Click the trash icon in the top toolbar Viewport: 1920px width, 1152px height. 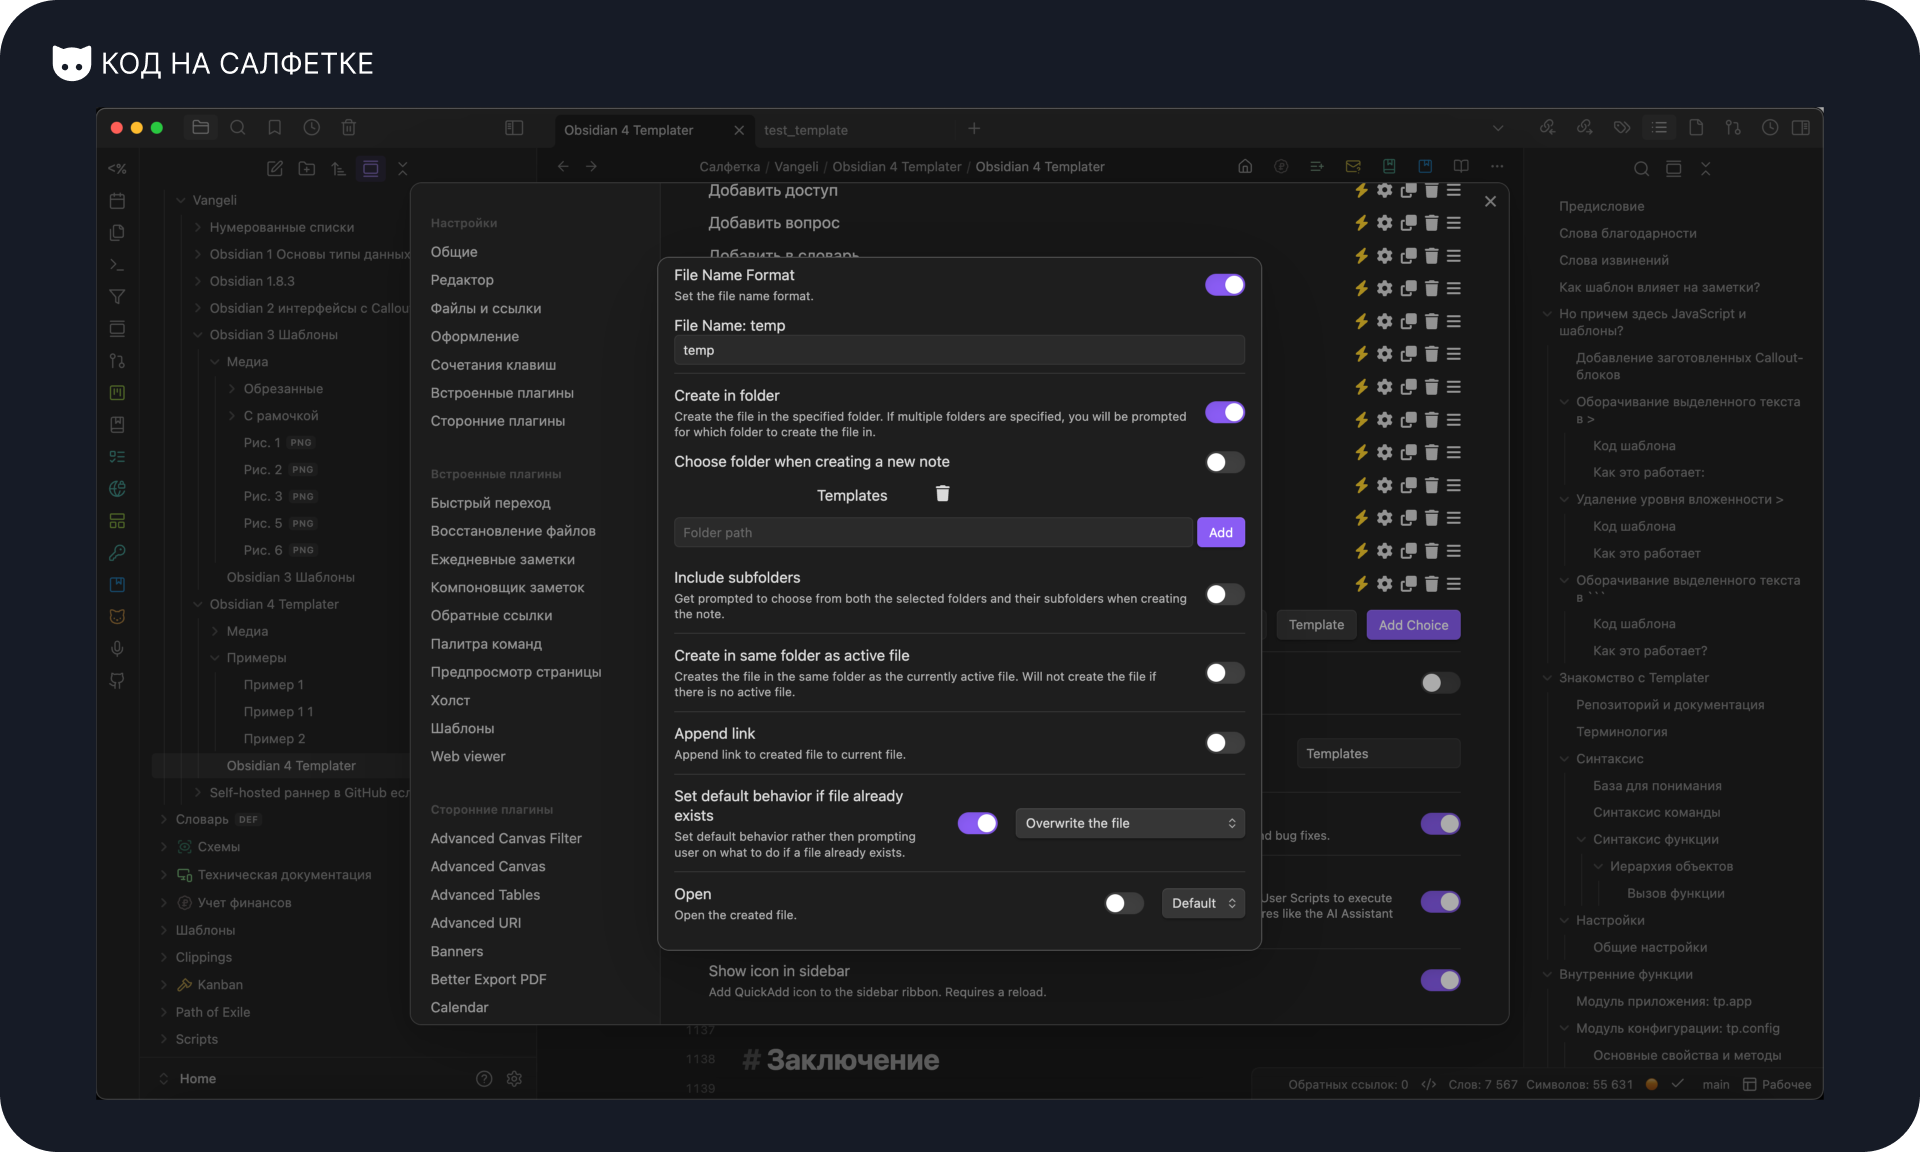(x=349, y=128)
